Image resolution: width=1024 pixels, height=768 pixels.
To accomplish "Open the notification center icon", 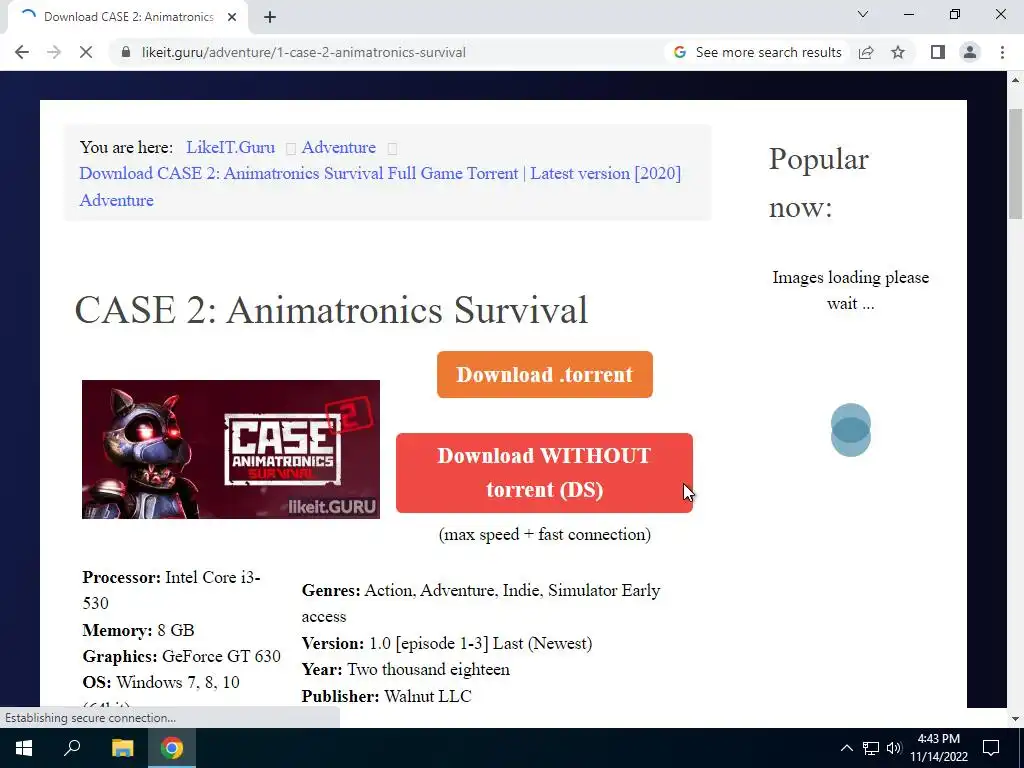I will [x=991, y=748].
